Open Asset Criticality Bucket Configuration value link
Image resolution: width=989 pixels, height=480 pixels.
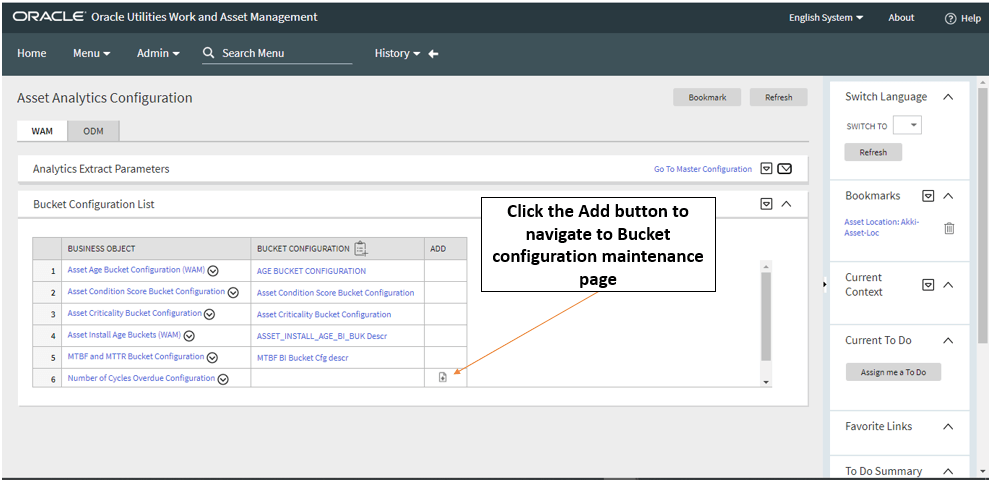click(x=324, y=314)
